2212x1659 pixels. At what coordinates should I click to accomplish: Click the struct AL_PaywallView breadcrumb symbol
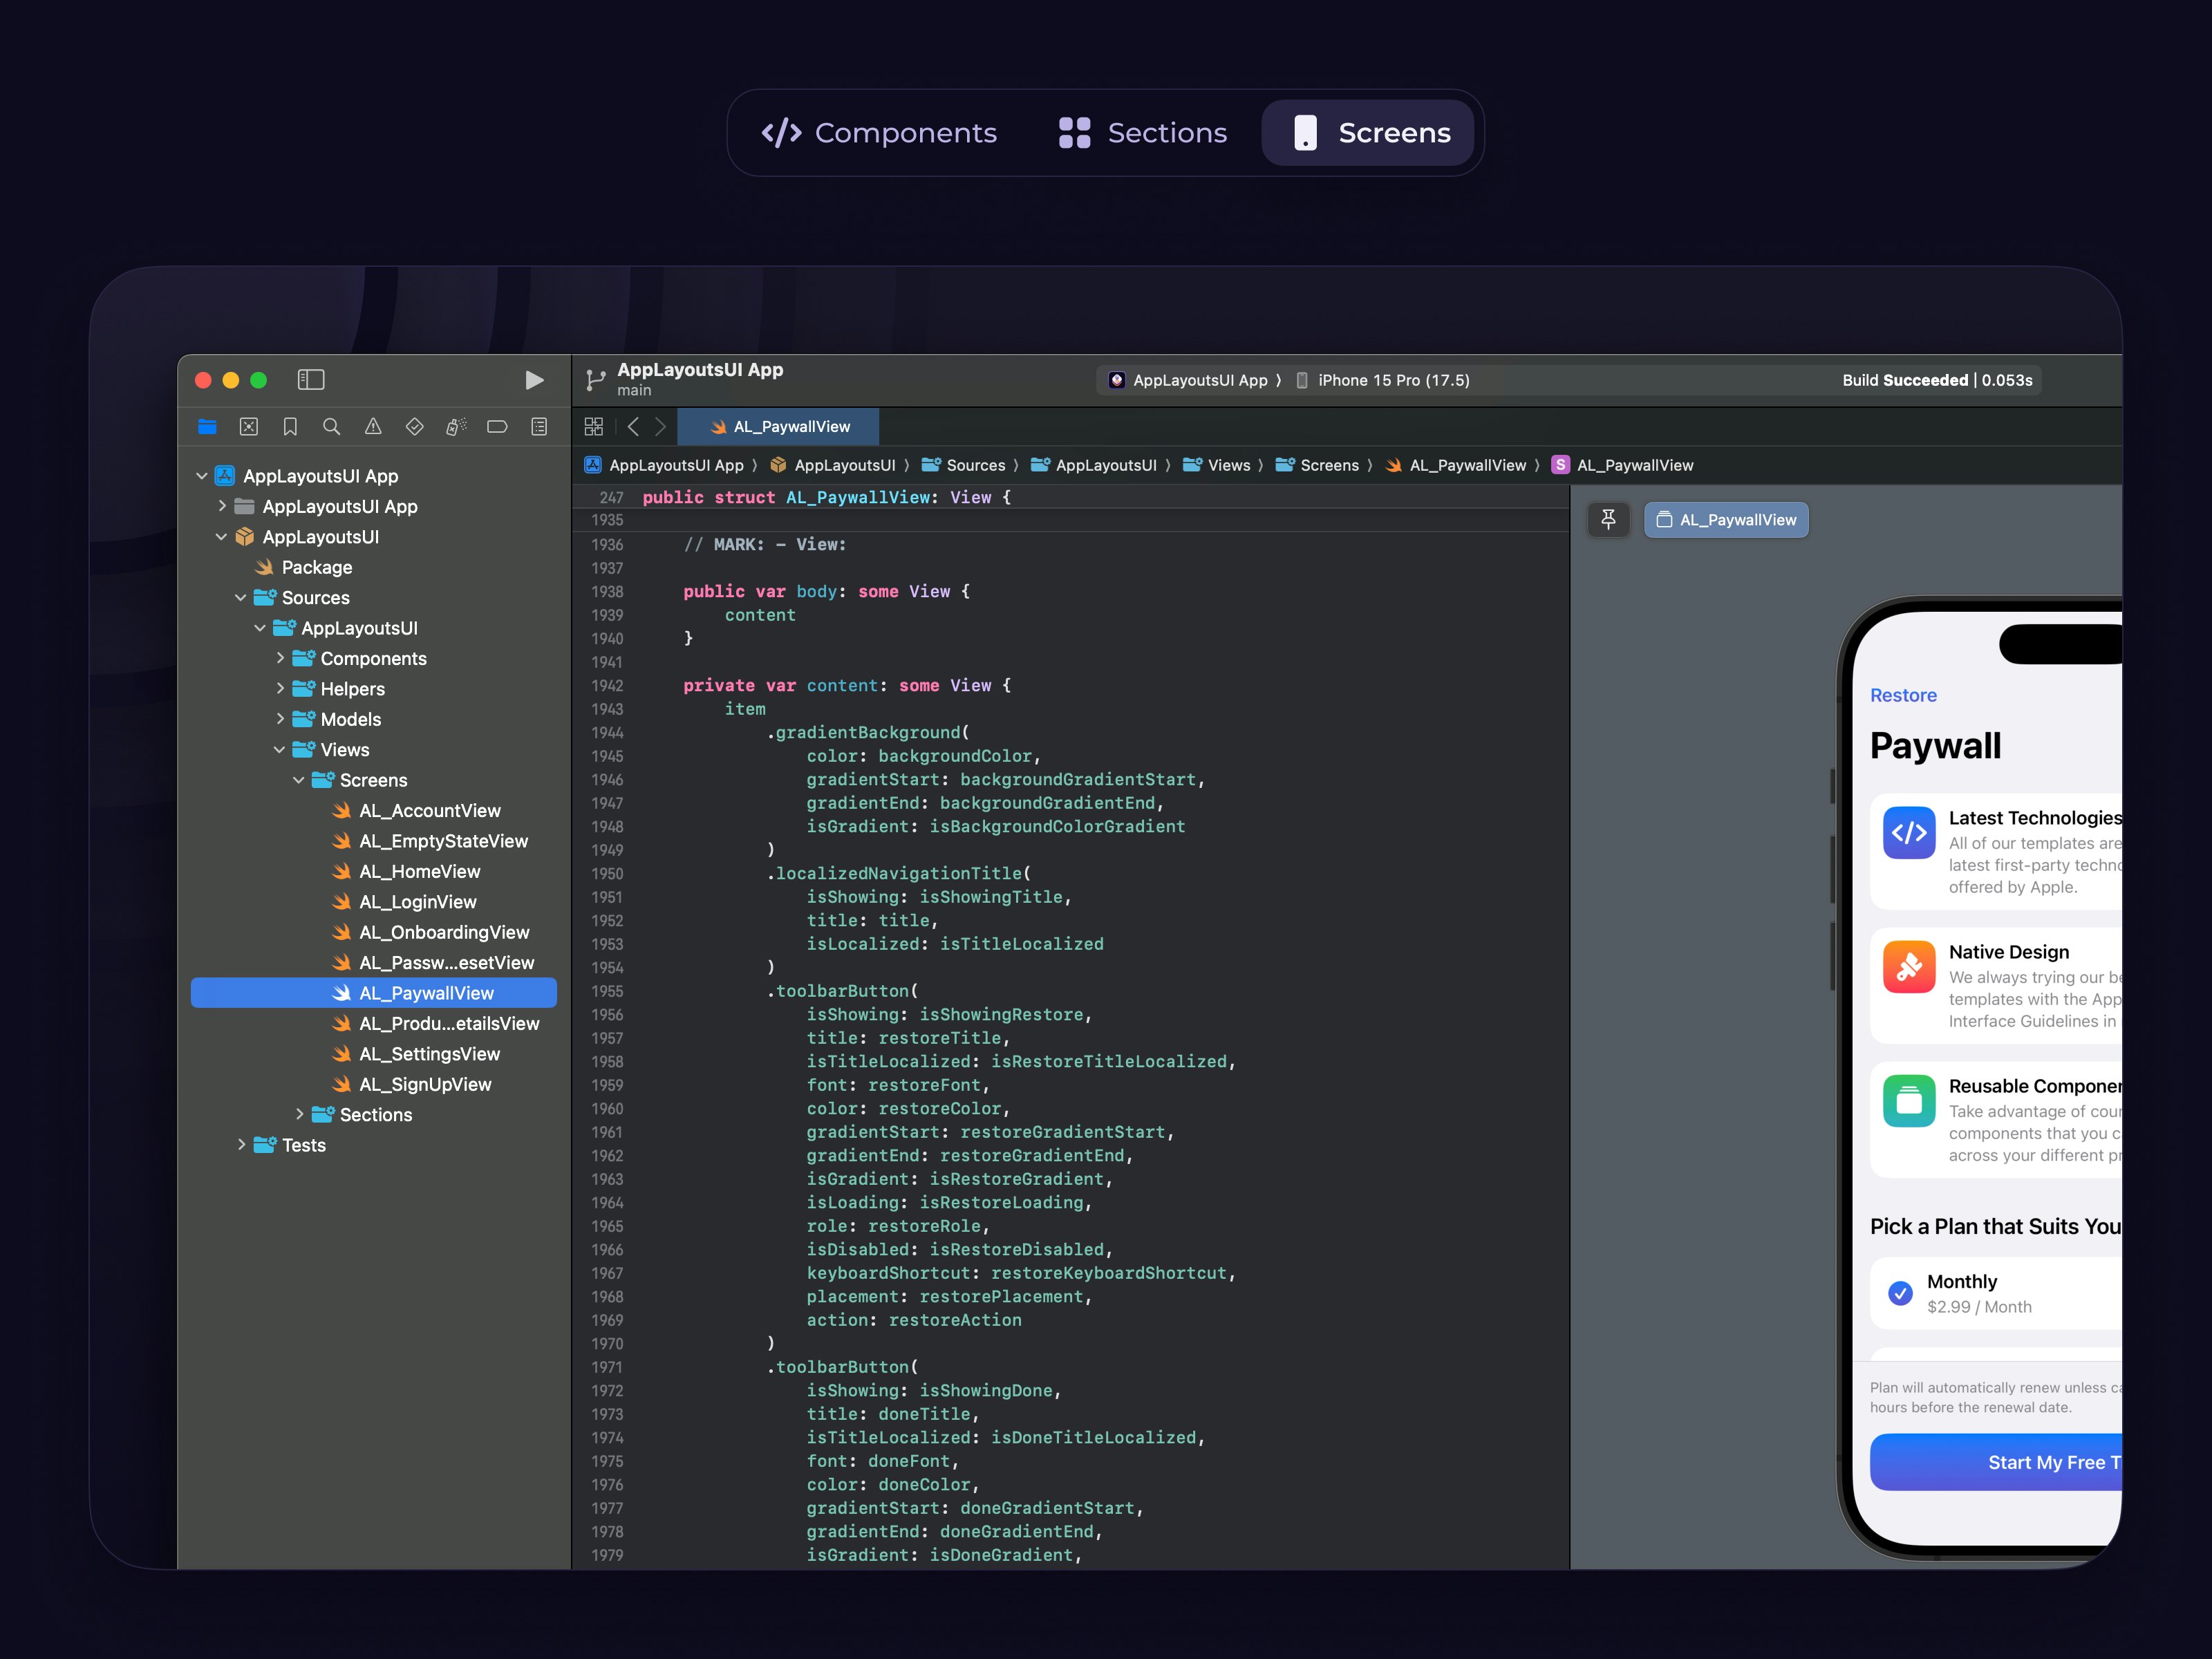click(x=1622, y=465)
